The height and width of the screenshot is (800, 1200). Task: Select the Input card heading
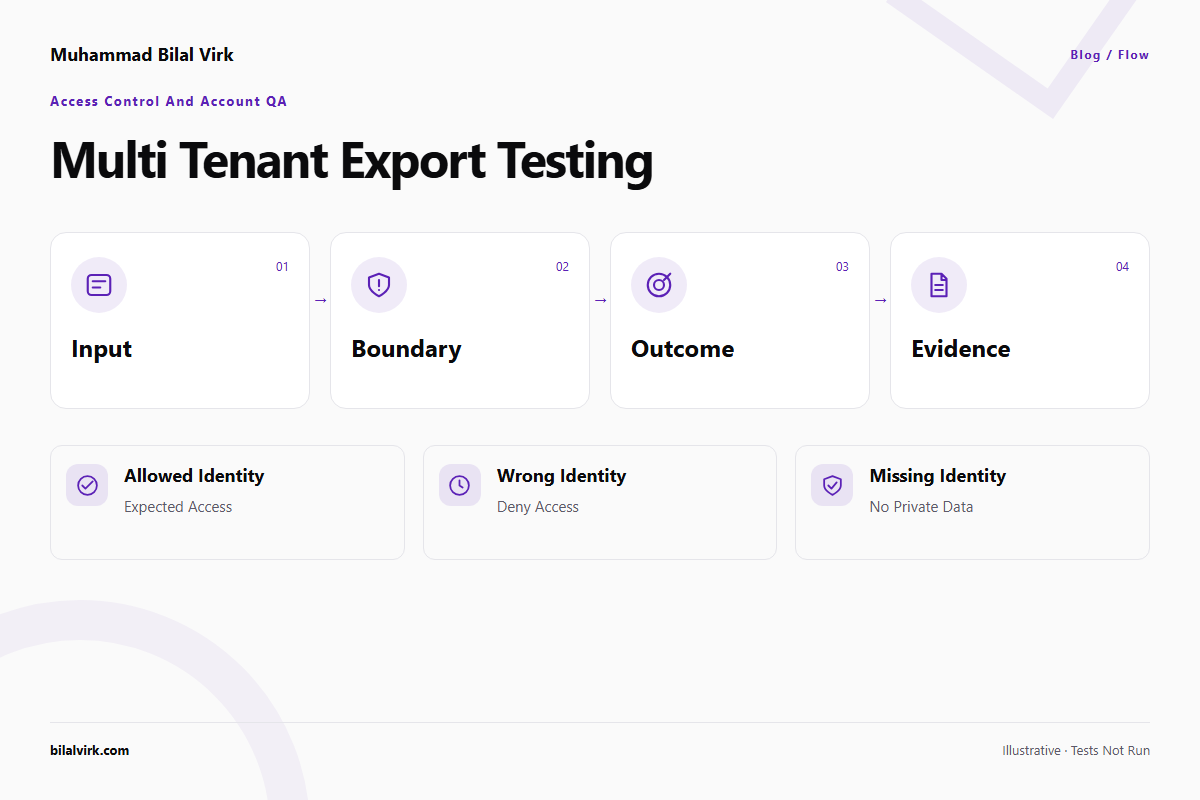coord(102,349)
